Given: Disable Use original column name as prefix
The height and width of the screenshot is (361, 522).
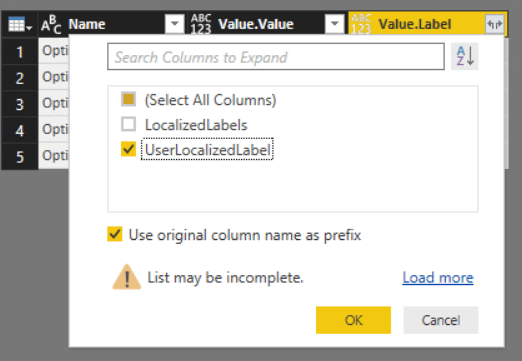Looking at the screenshot, I should pos(115,234).
